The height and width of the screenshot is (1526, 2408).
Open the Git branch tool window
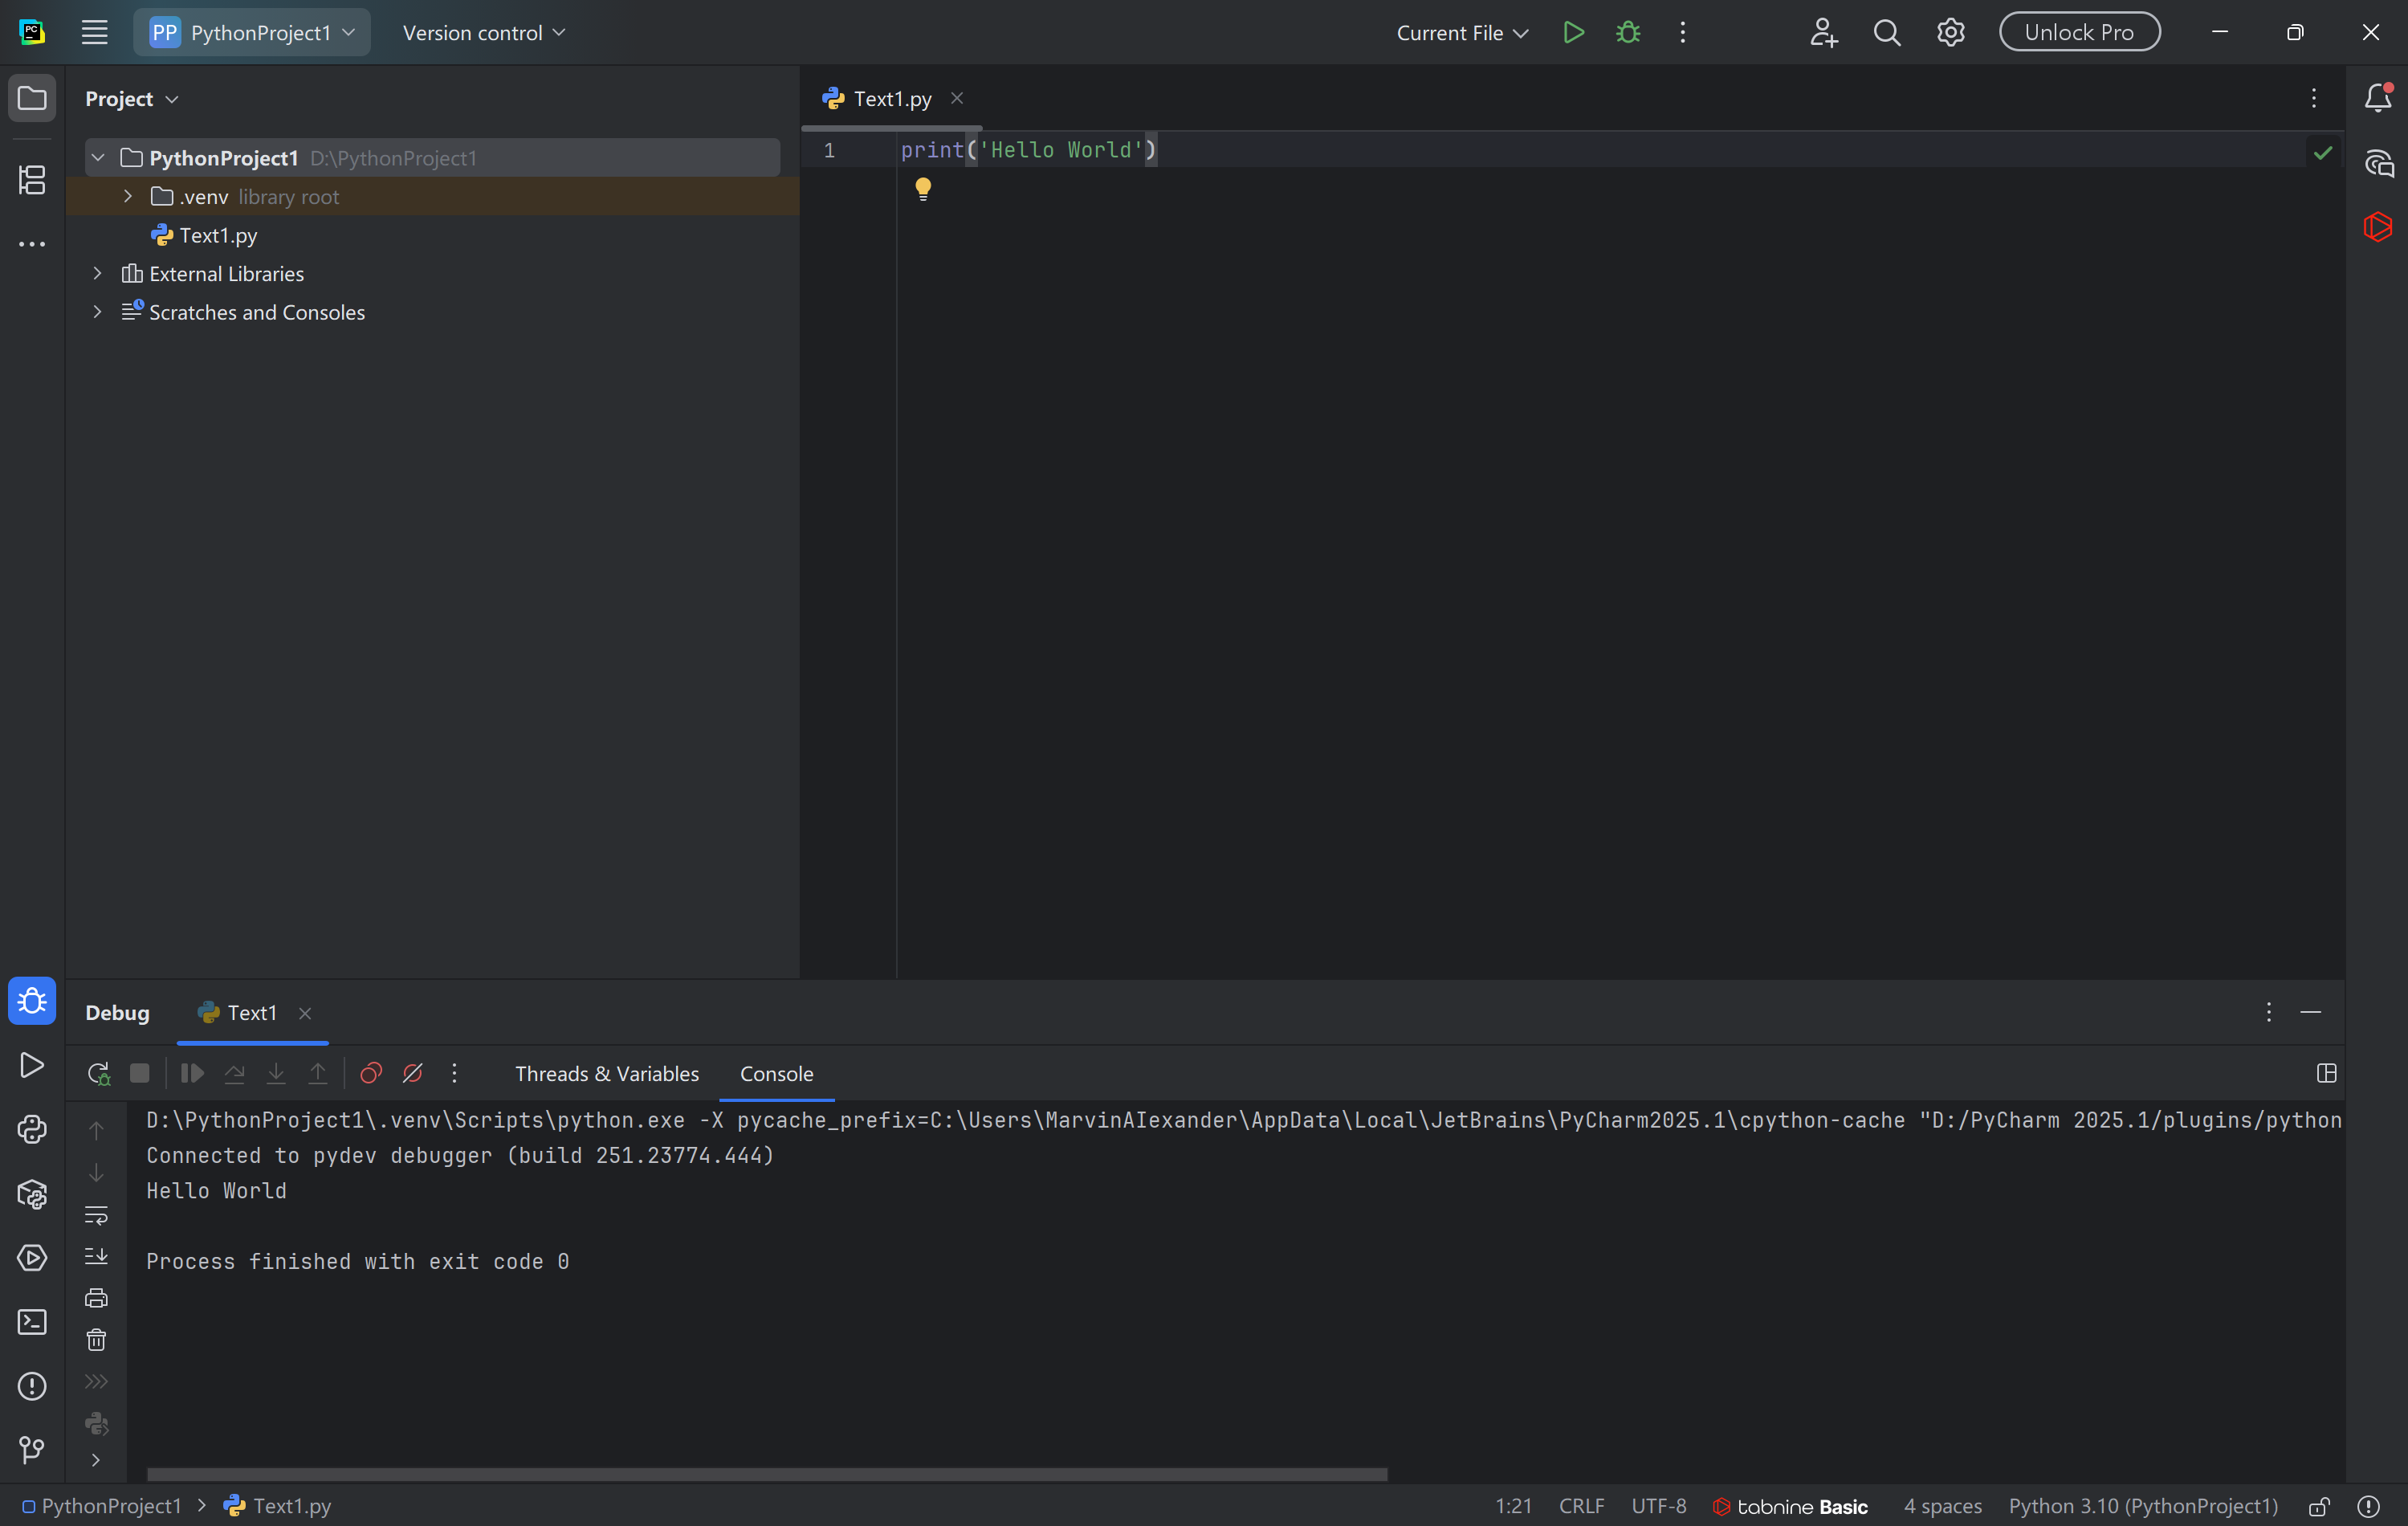[x=32, y=1449]
